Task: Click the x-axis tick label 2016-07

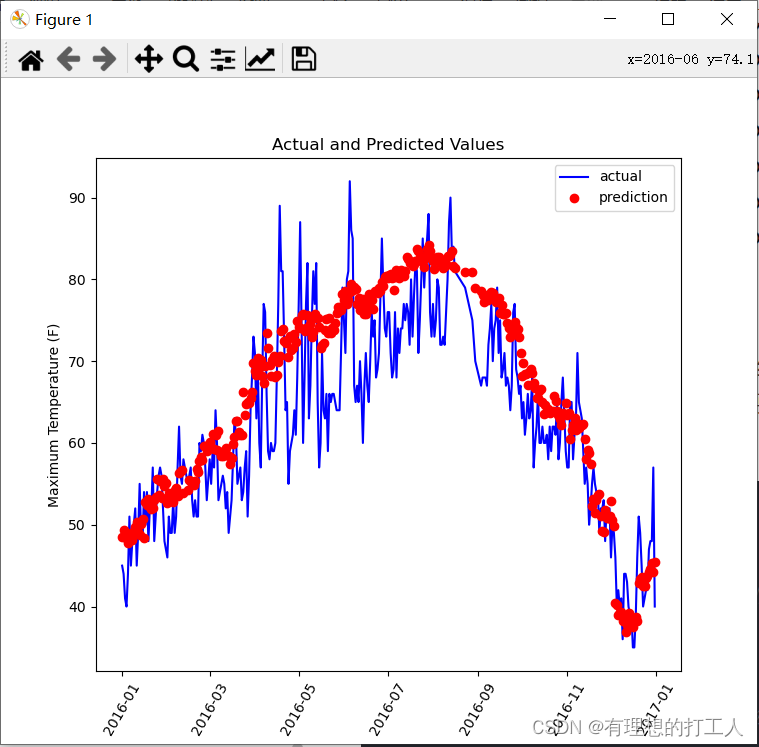Action: [386, 710]
